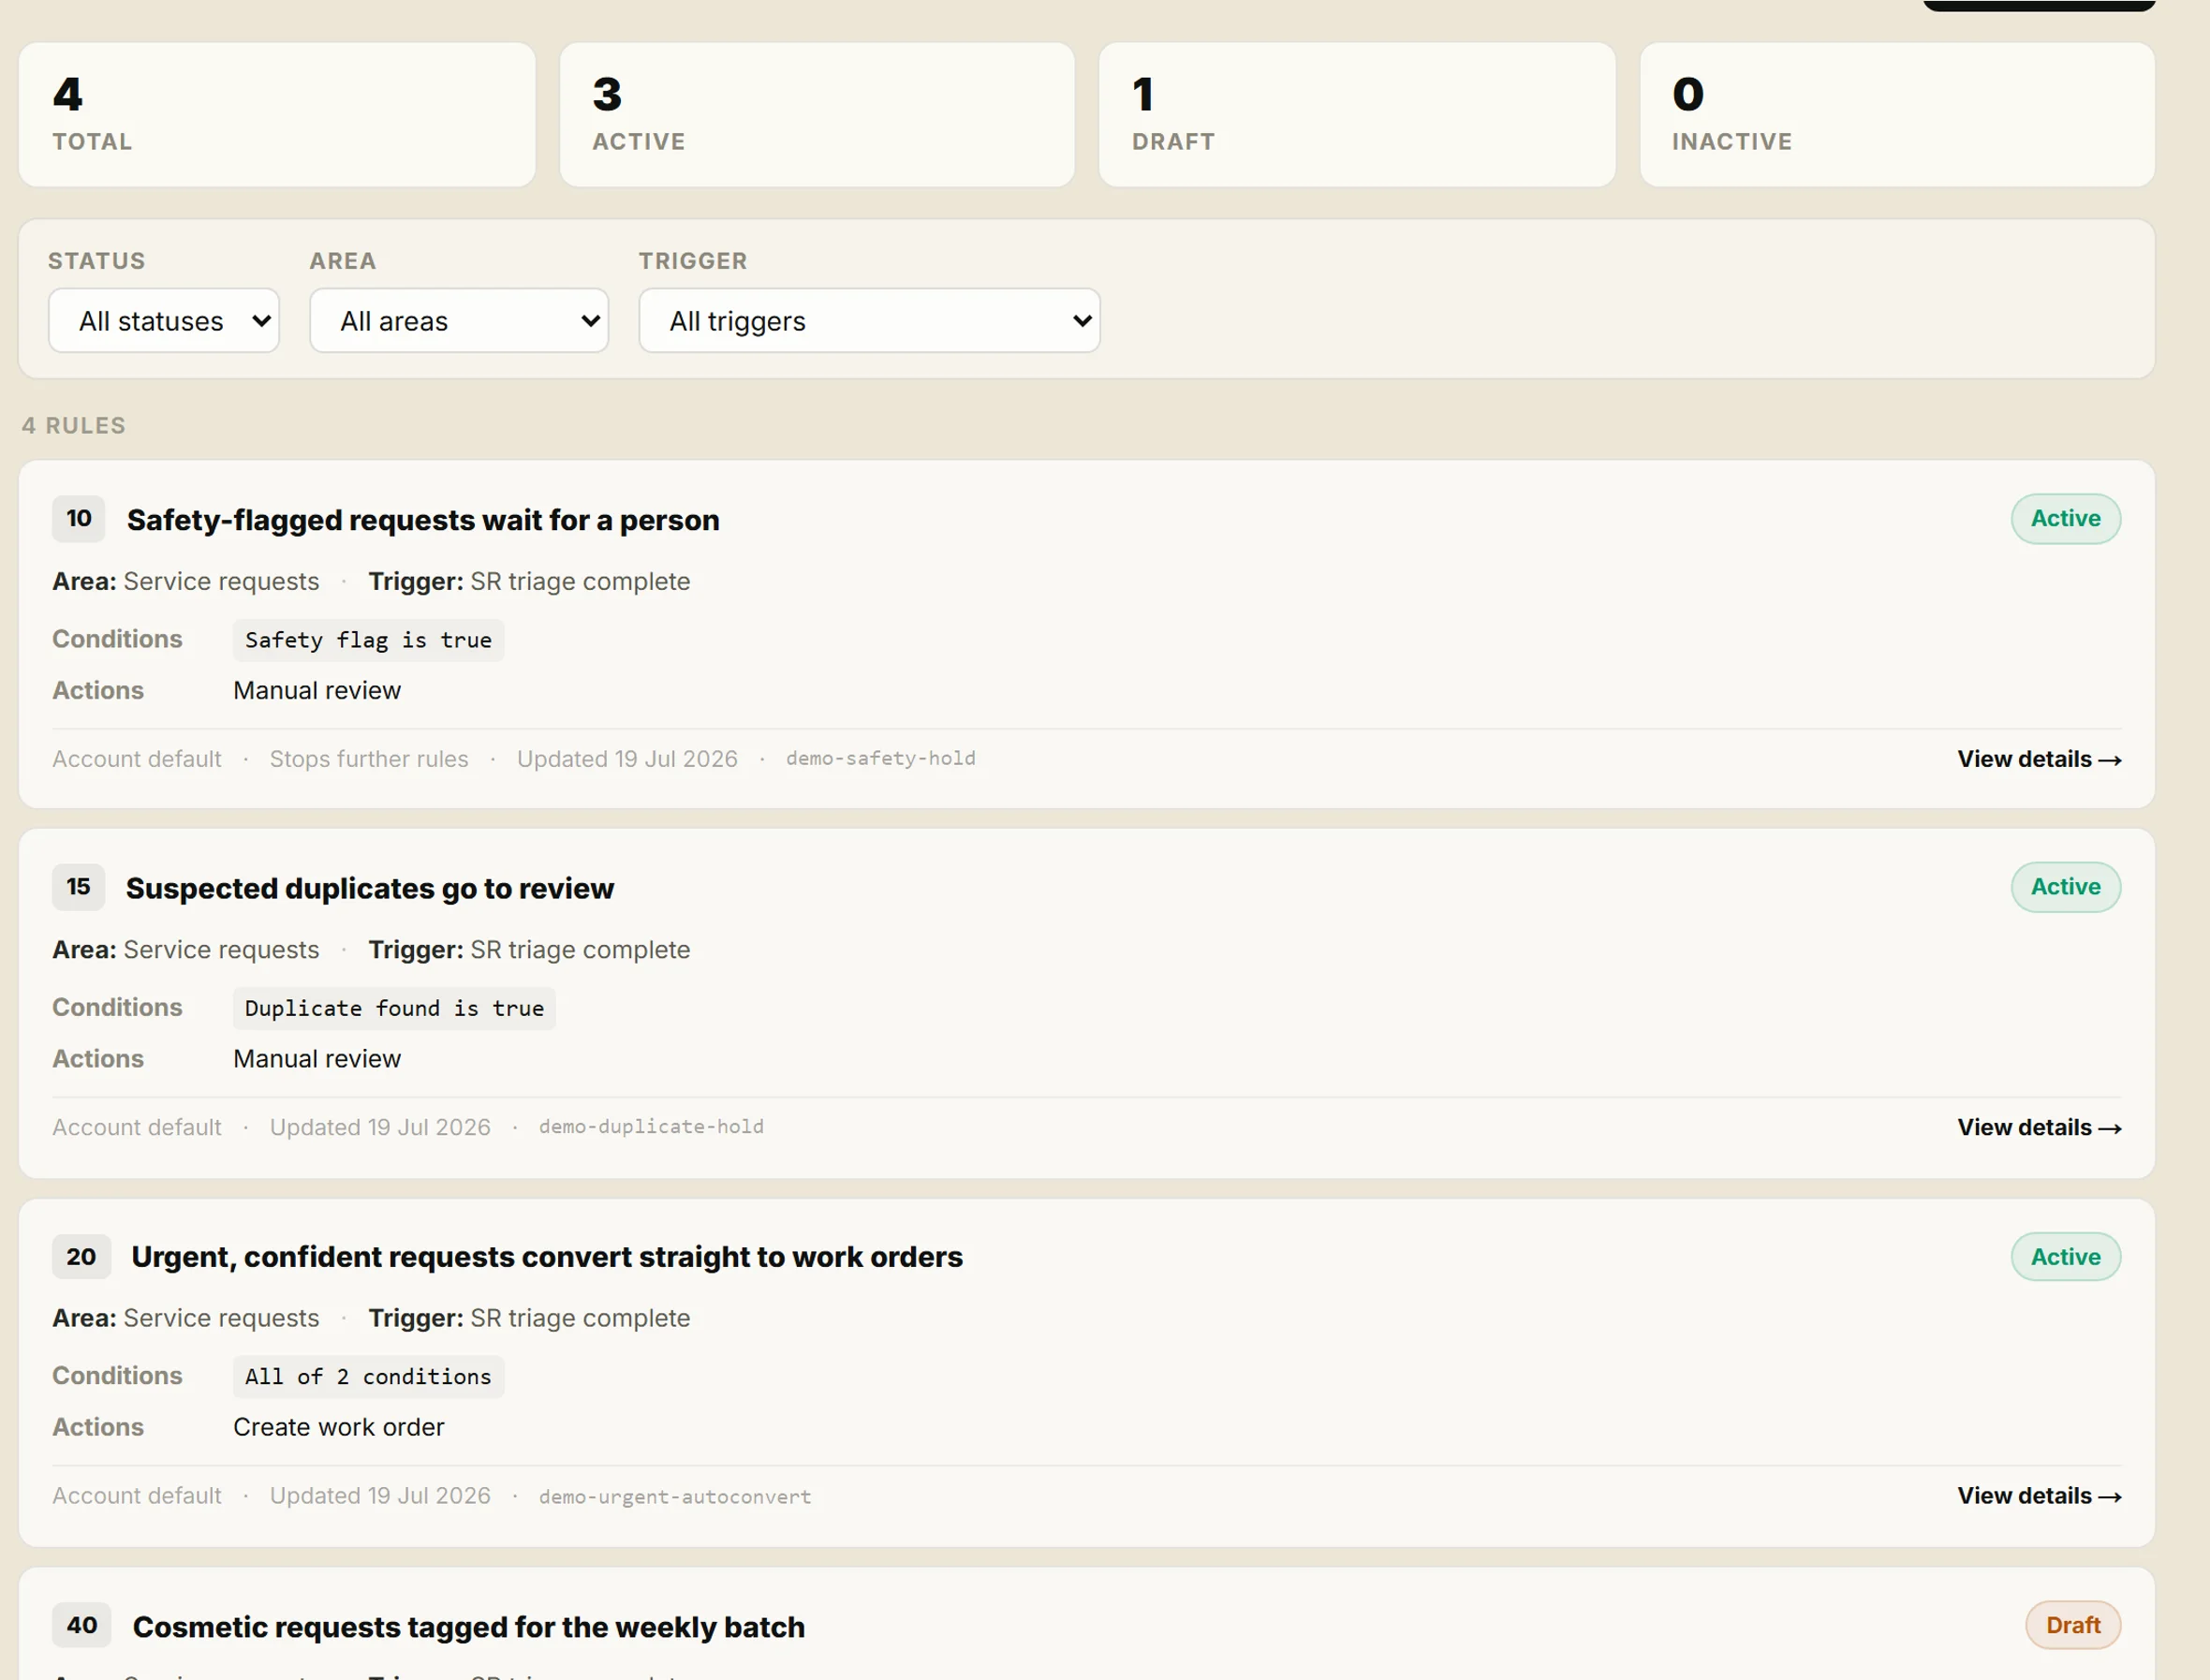Screen dimensions: 2210x1680
Task: Open the All areas dropdown
Action: [459, 321]
